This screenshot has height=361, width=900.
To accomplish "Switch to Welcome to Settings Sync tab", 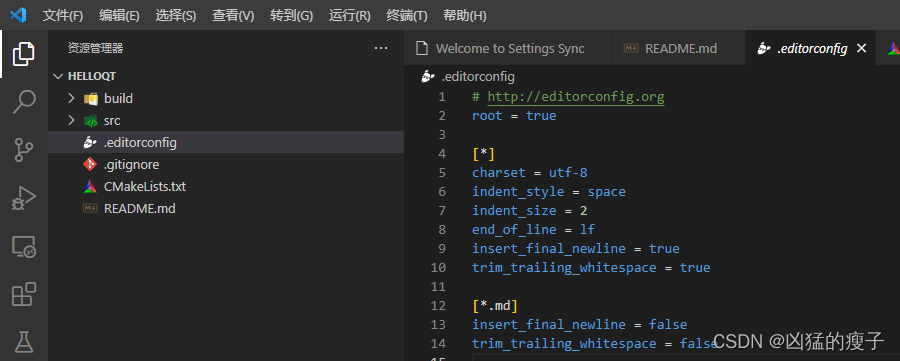I will click(508, 49).
